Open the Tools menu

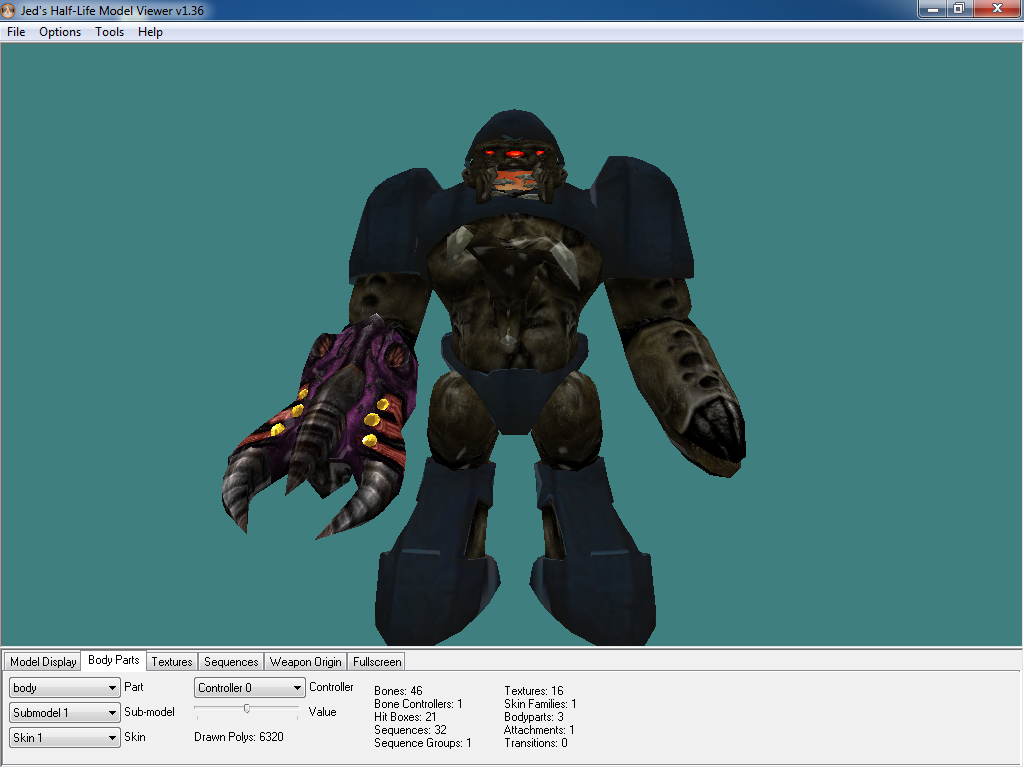[109, 32]
